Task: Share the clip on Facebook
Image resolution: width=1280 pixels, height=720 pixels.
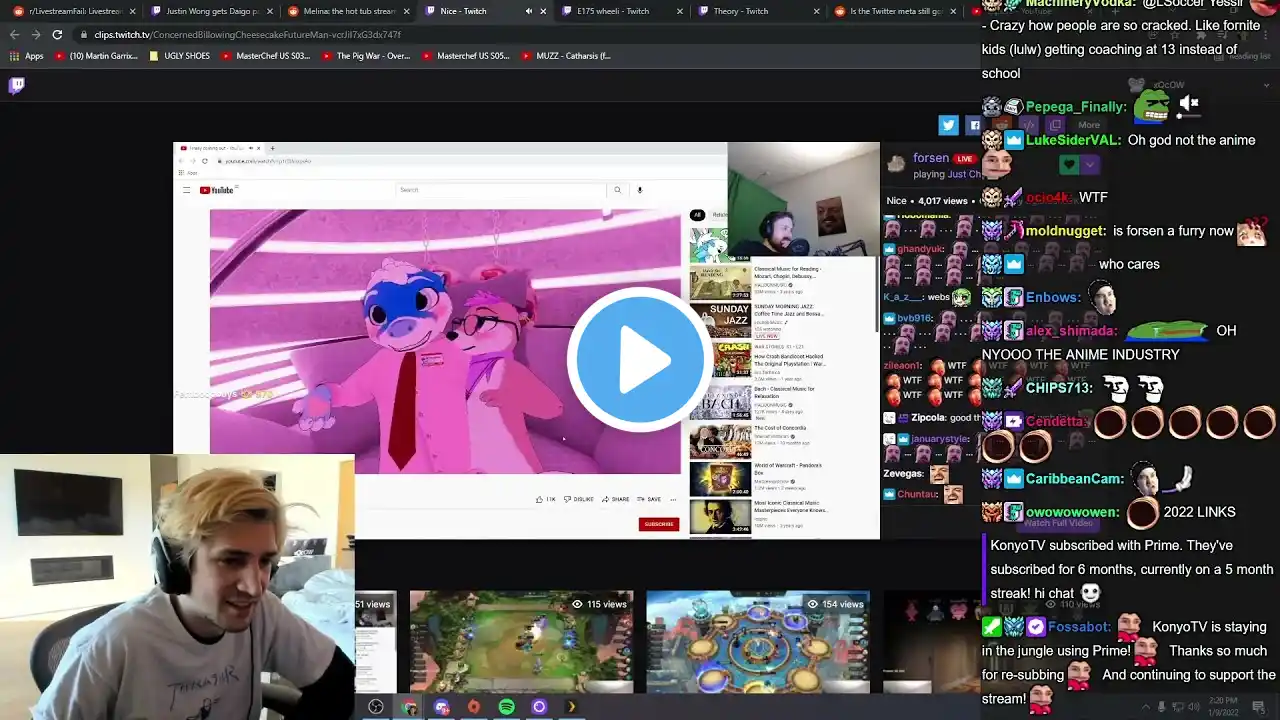Action: tap(973, 125)
